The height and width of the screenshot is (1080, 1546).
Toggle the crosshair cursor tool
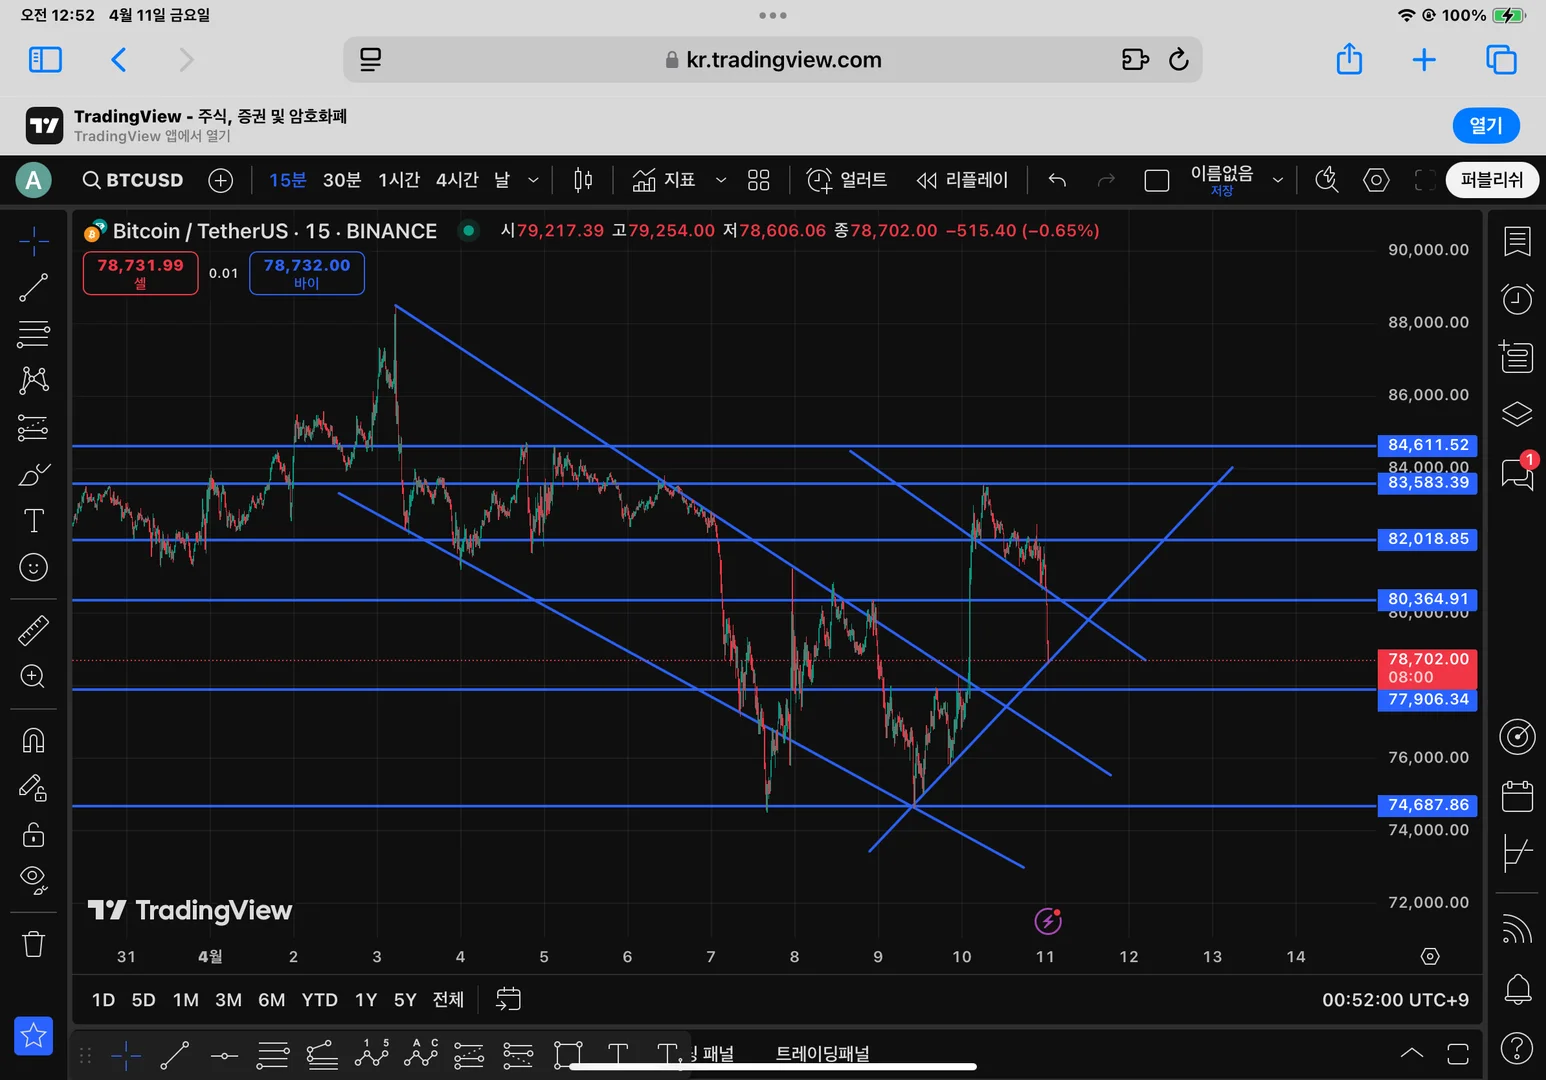[x=33, y=241]
